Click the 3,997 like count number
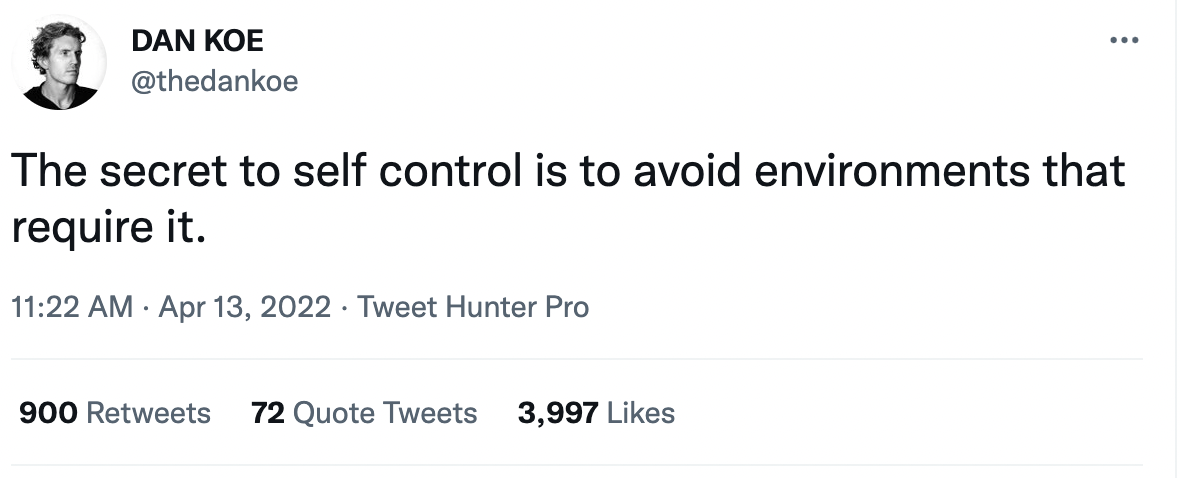Viewport: 1180px width, 478px height. point(558,412)
